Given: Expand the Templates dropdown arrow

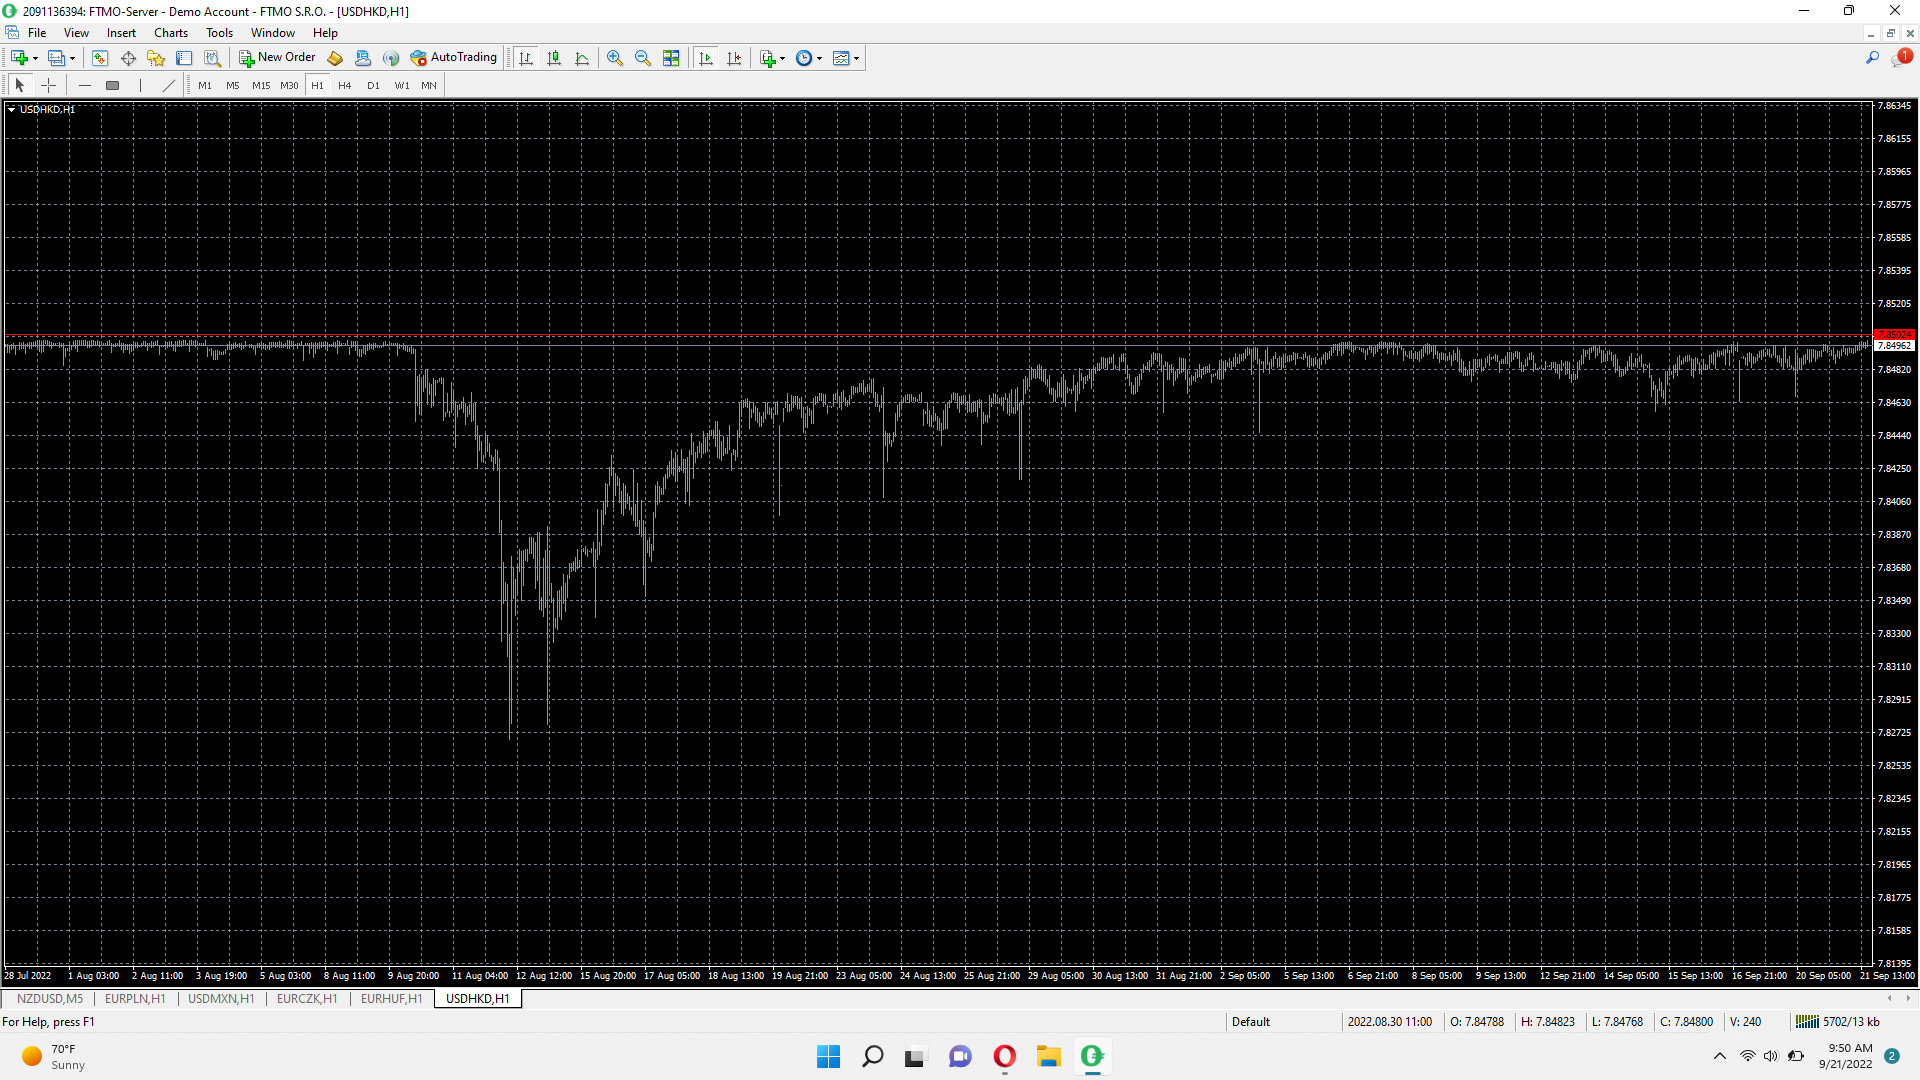Looking at the screenshot, I should click(x=856, y=58).
